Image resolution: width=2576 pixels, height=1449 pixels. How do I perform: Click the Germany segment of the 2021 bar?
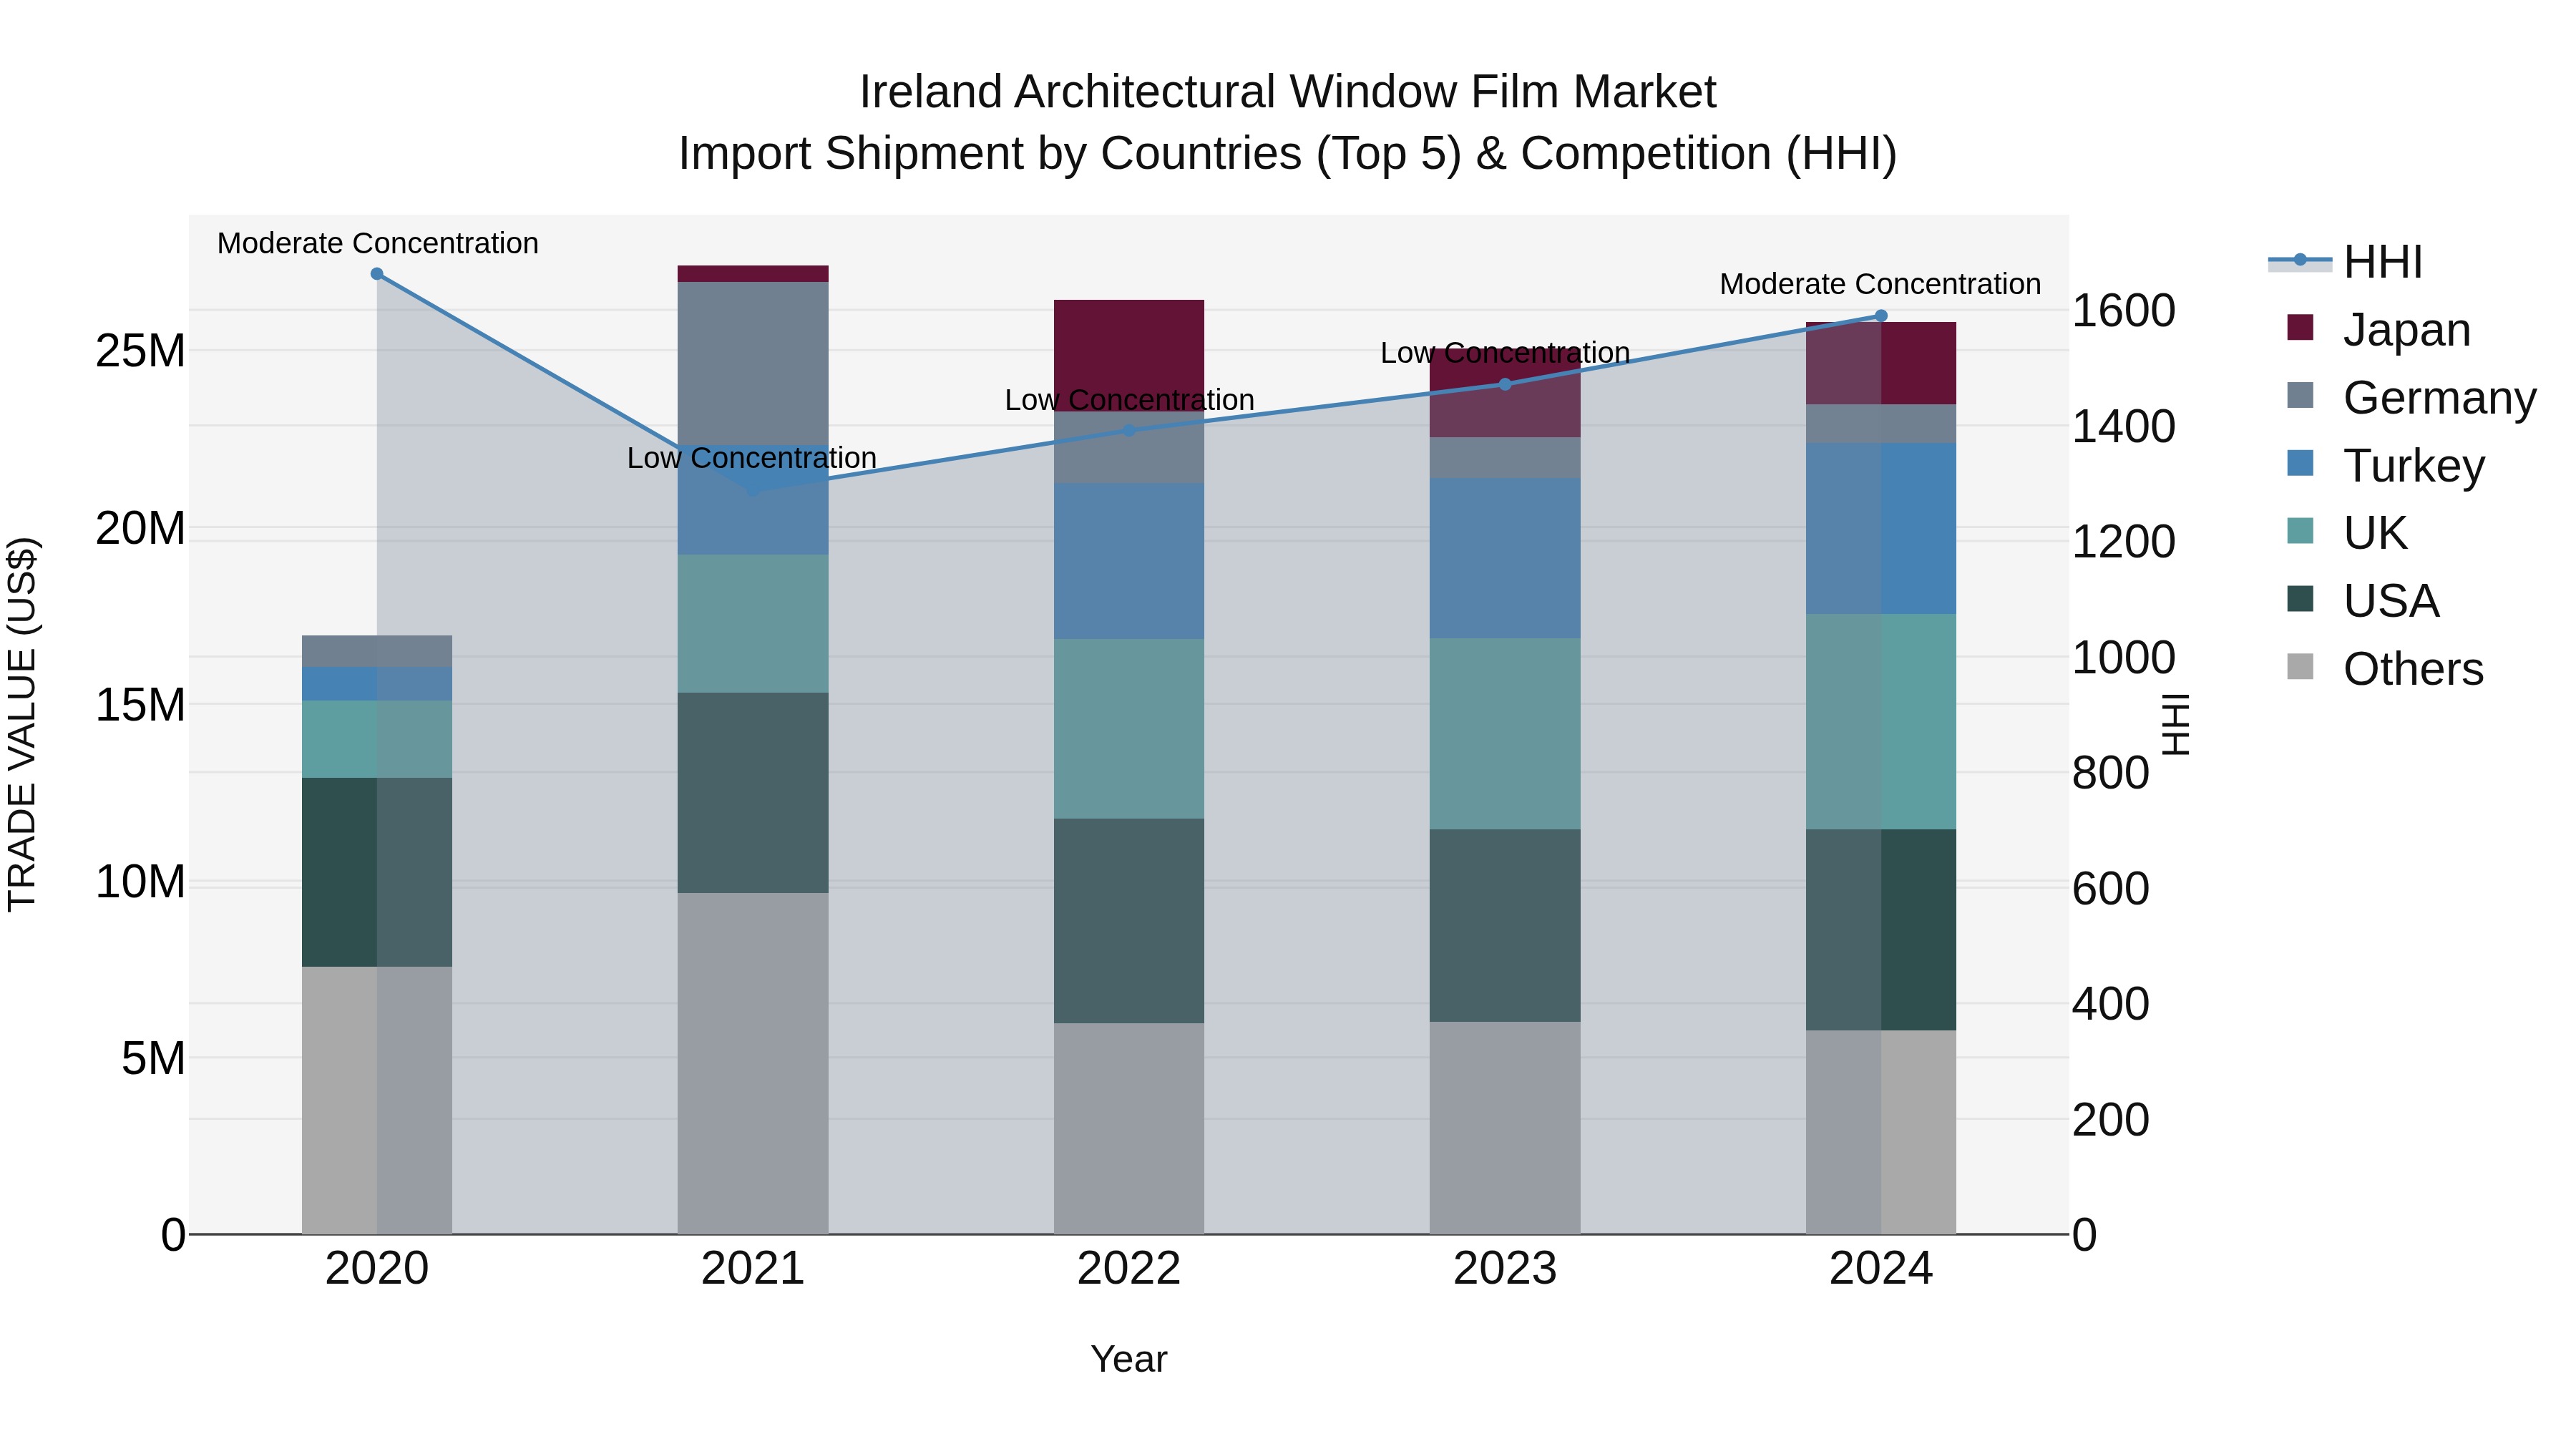pyautogui.click(x=753, y=363)
